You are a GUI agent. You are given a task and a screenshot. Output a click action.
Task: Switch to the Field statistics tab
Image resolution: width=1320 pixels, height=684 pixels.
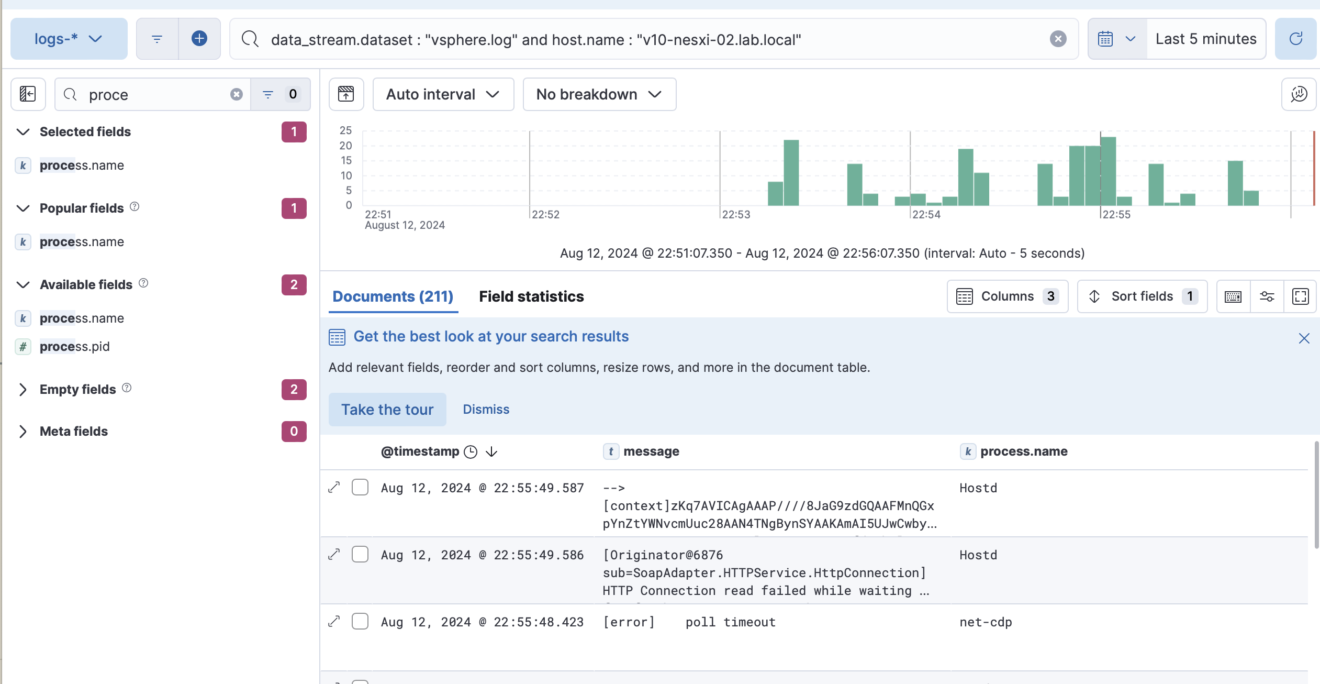click(530, 297)
